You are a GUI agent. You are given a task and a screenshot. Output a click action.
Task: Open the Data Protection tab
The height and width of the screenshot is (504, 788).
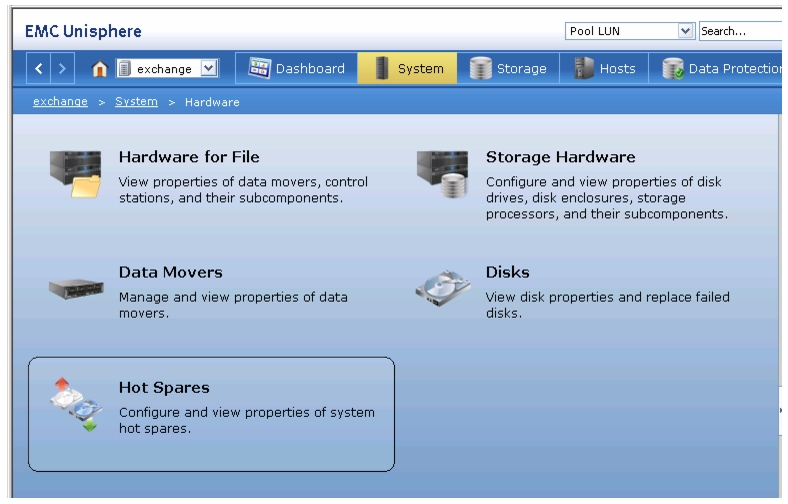(x=716, y=68)
